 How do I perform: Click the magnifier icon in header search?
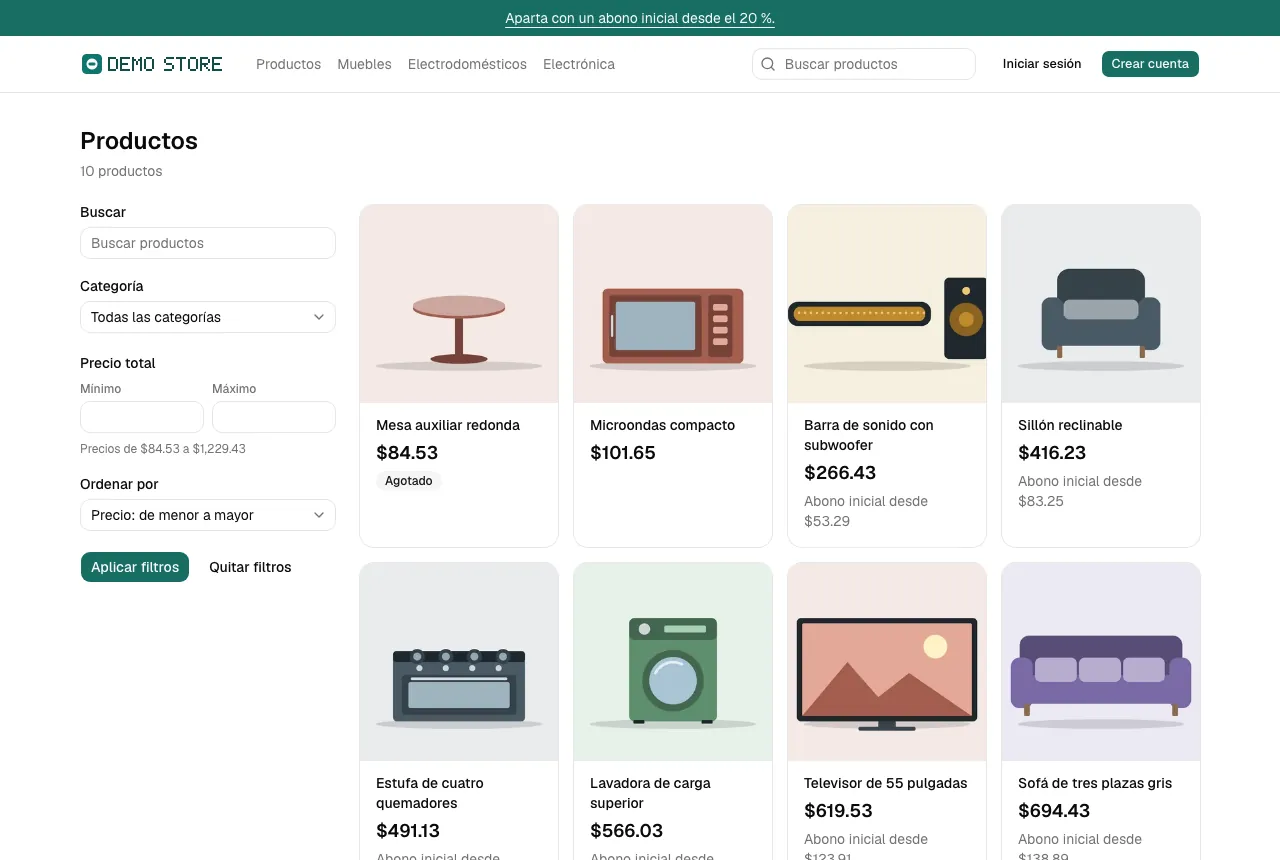click(768, 64)
